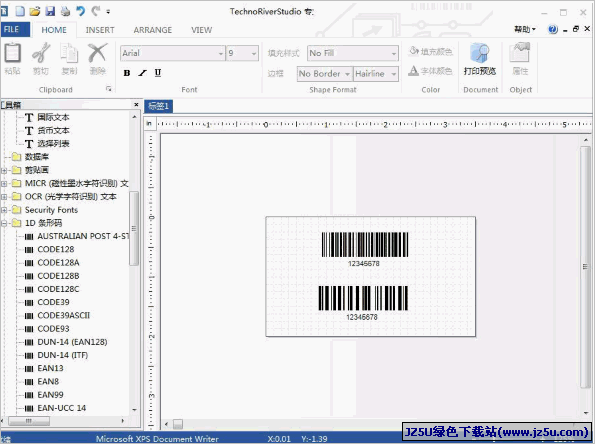Toggle Bold formatting
595x444 pixels.
click(x=127, y=73)
